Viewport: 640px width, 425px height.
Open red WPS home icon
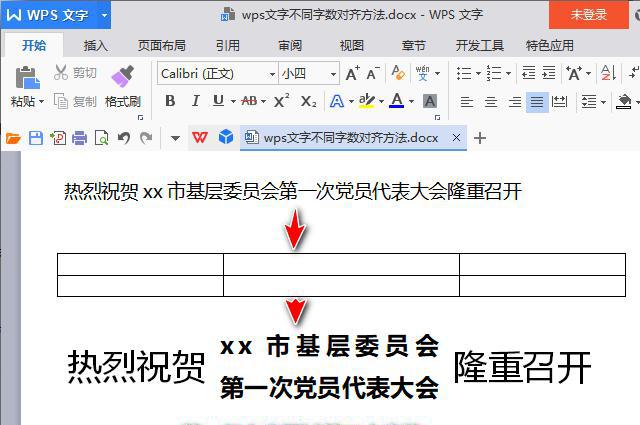pos(200,138)
